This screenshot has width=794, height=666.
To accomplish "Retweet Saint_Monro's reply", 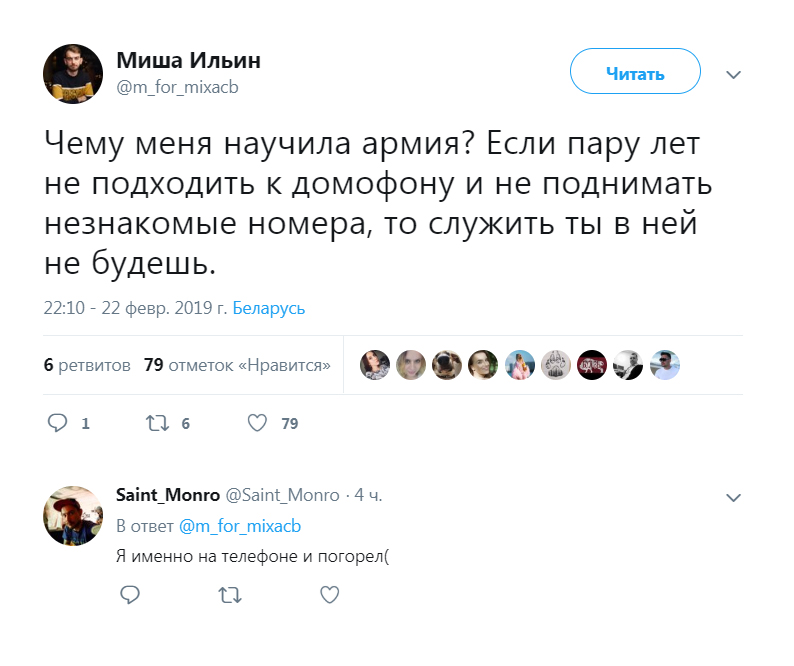I will (x=229, y=595).
